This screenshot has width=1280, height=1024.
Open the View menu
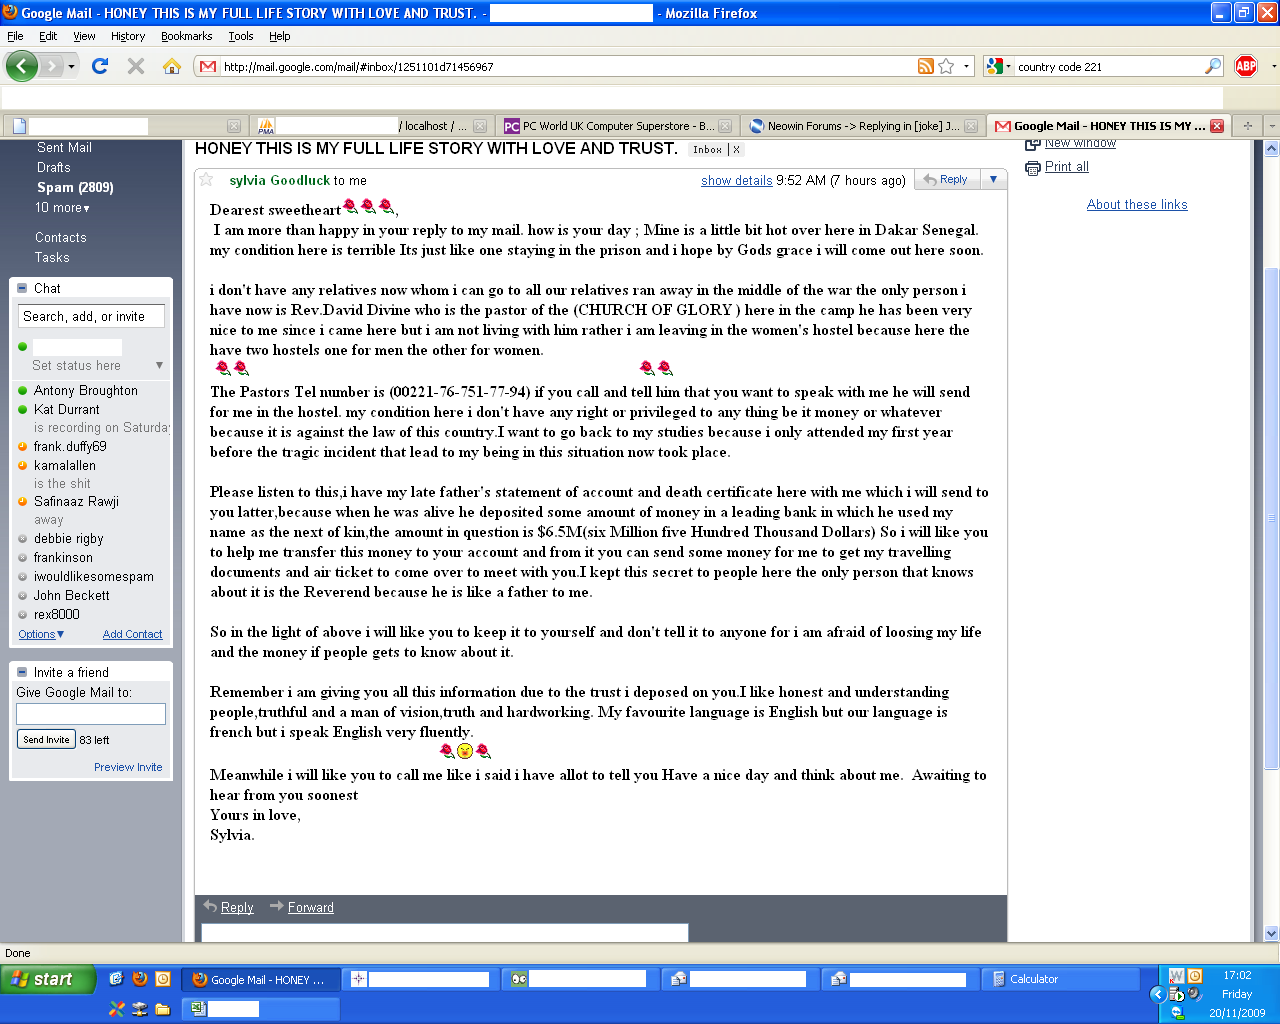coord(84,36)
